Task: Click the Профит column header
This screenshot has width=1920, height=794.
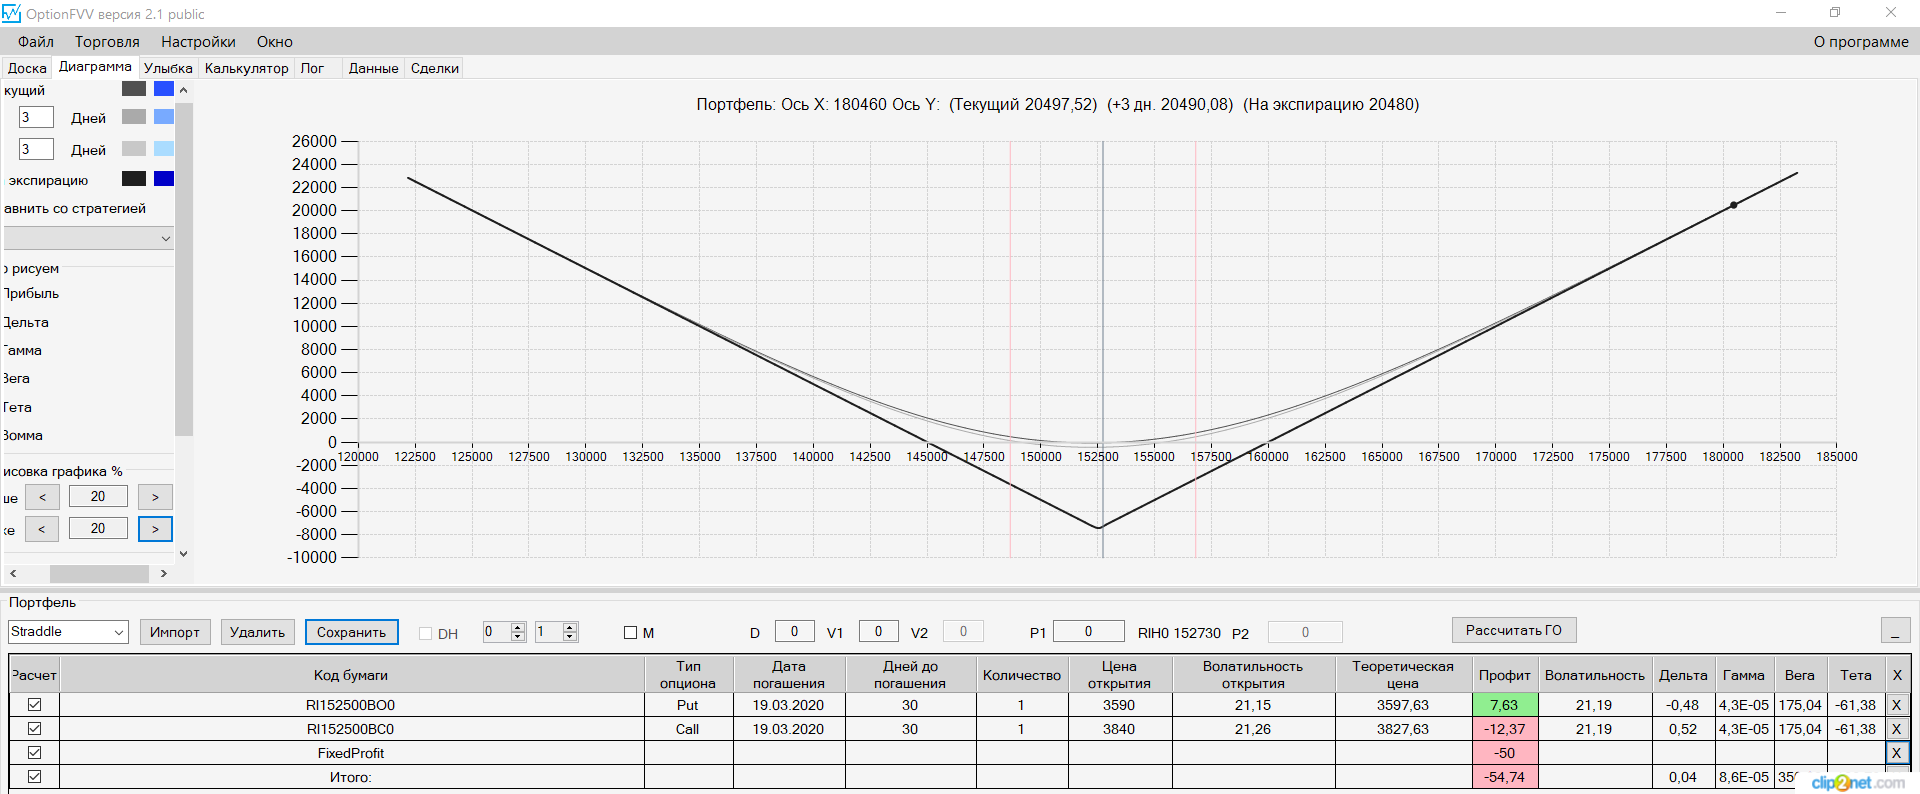Action: (1504, 675)
